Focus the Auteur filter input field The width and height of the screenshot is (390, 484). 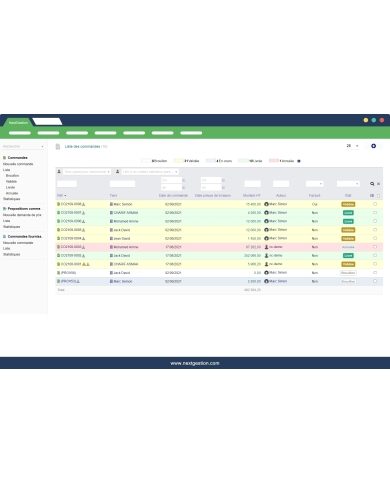[281, 184]
